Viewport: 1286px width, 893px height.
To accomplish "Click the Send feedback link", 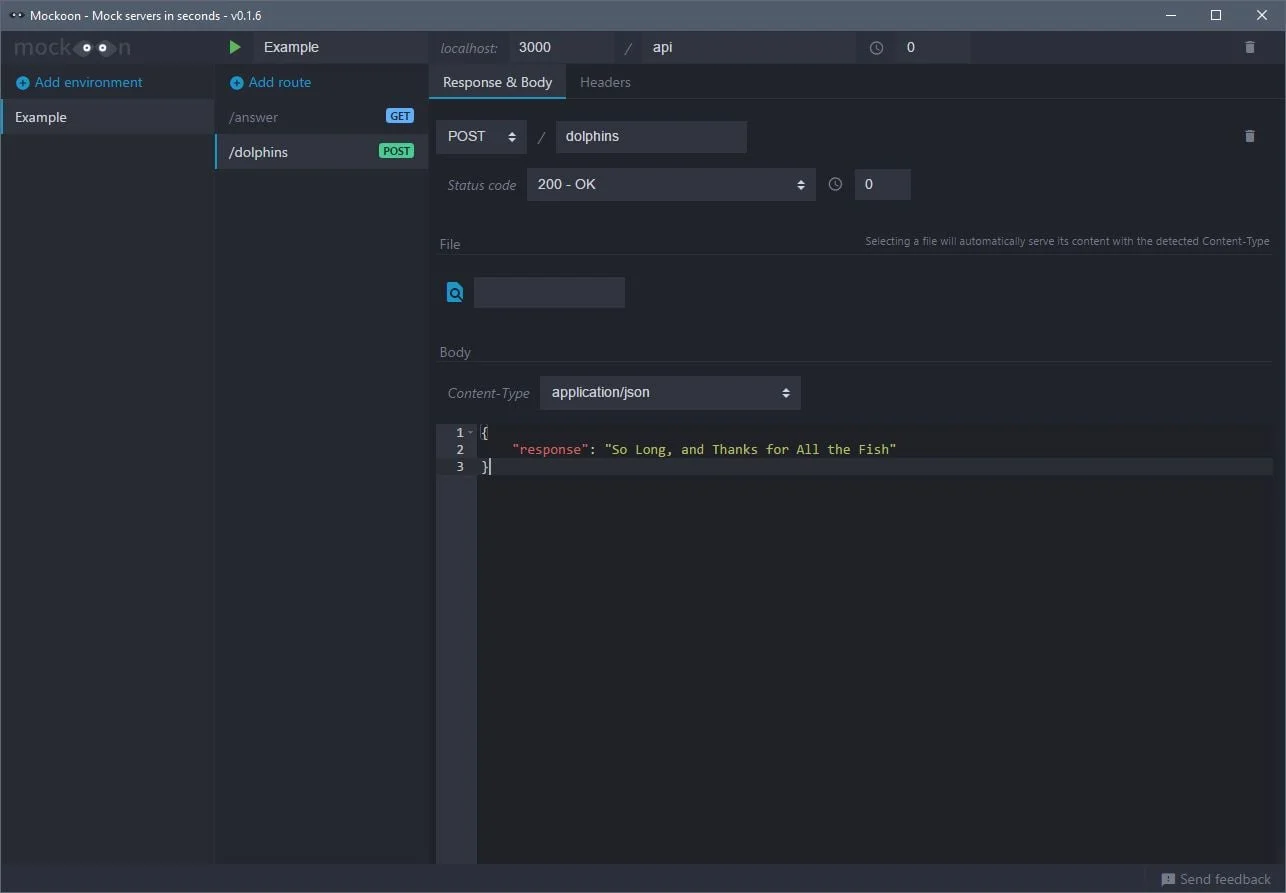I will [1224, 880].
